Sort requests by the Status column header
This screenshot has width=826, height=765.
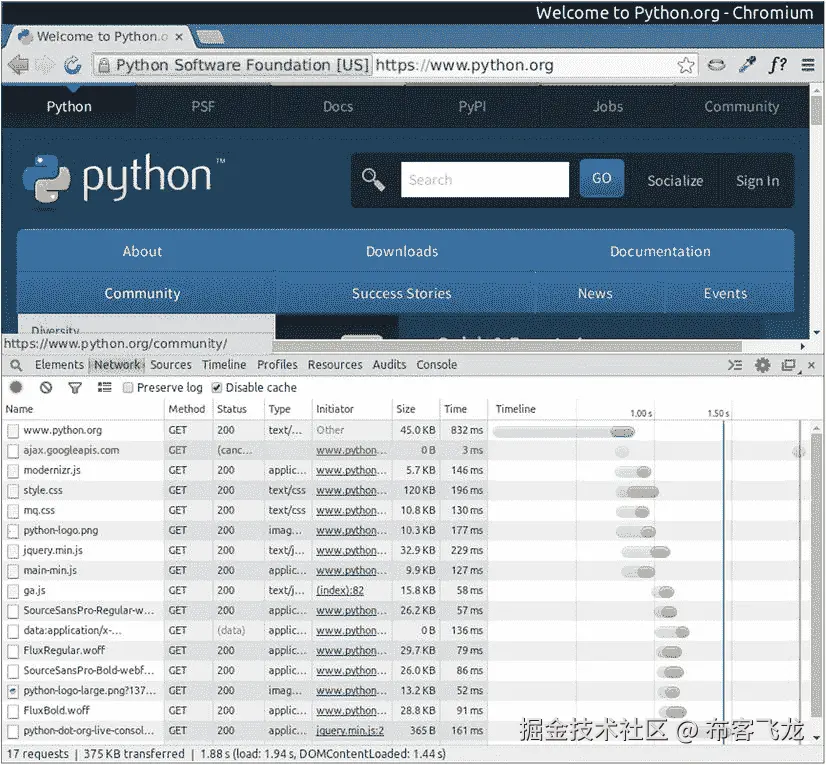(x=238, y=409)
